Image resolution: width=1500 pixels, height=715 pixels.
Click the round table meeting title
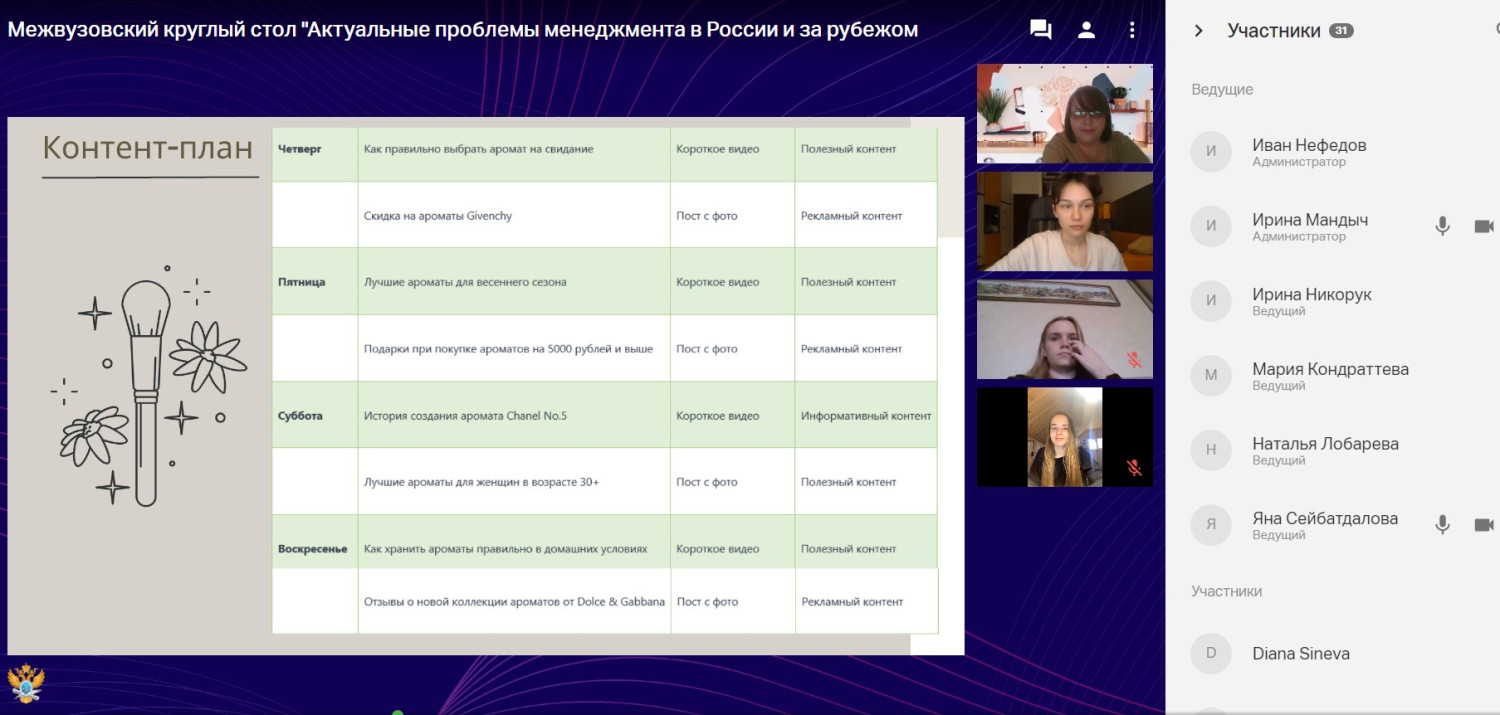pos(463,30)
